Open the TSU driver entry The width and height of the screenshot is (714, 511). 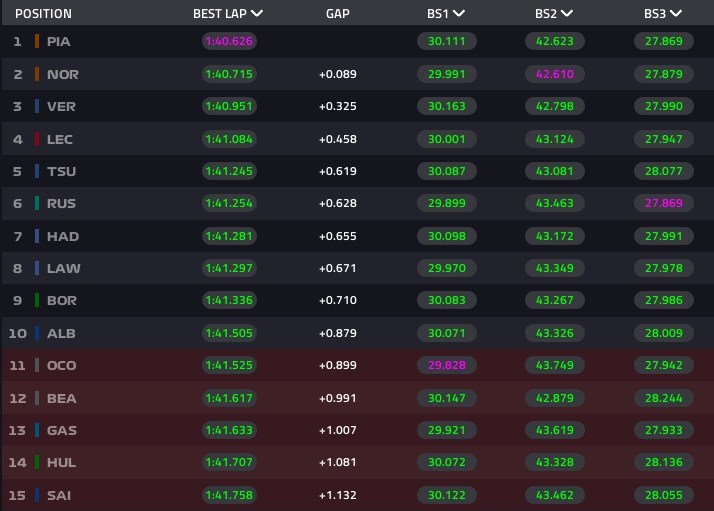[61, 171]
